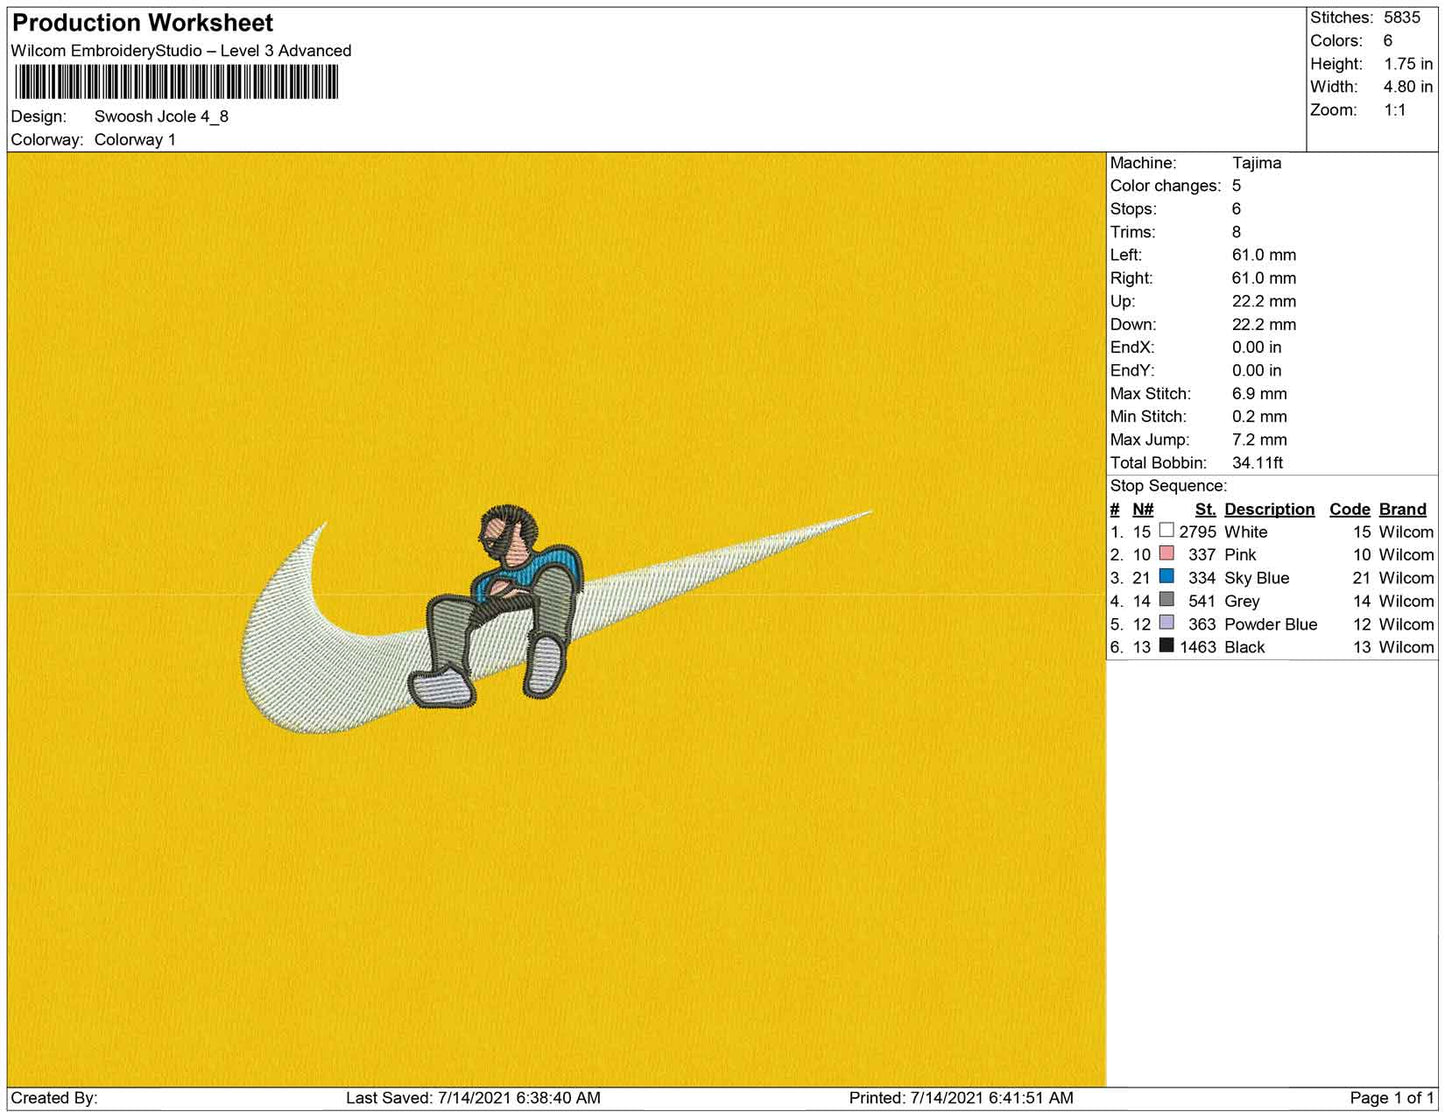
Task: Select the "Created By:" footer label
Action: (x=54, y=1098)
